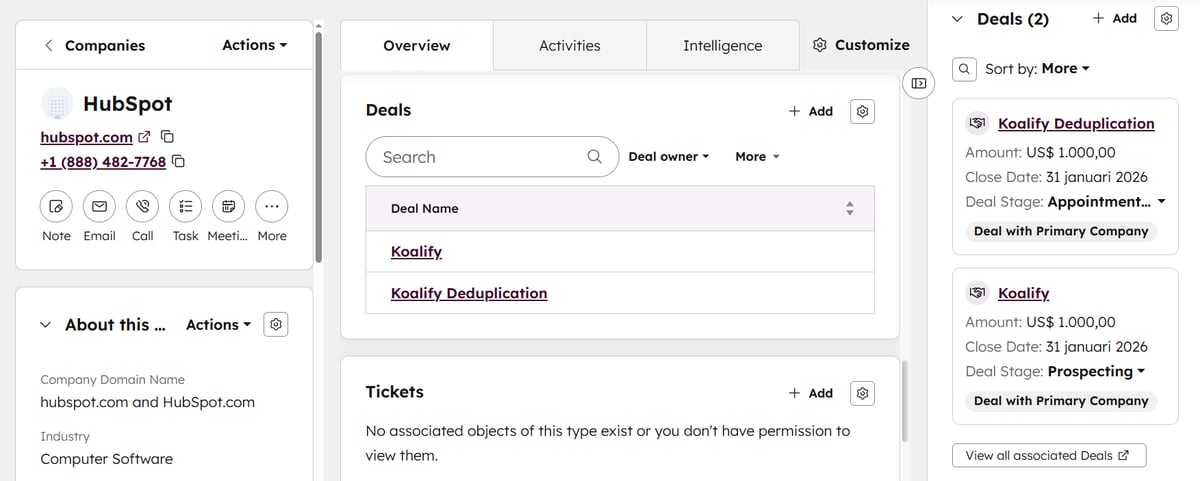Open the More actions ellipsis icon
The width and height of the screenshot is (1200, 481).
(x=271, y=206)
